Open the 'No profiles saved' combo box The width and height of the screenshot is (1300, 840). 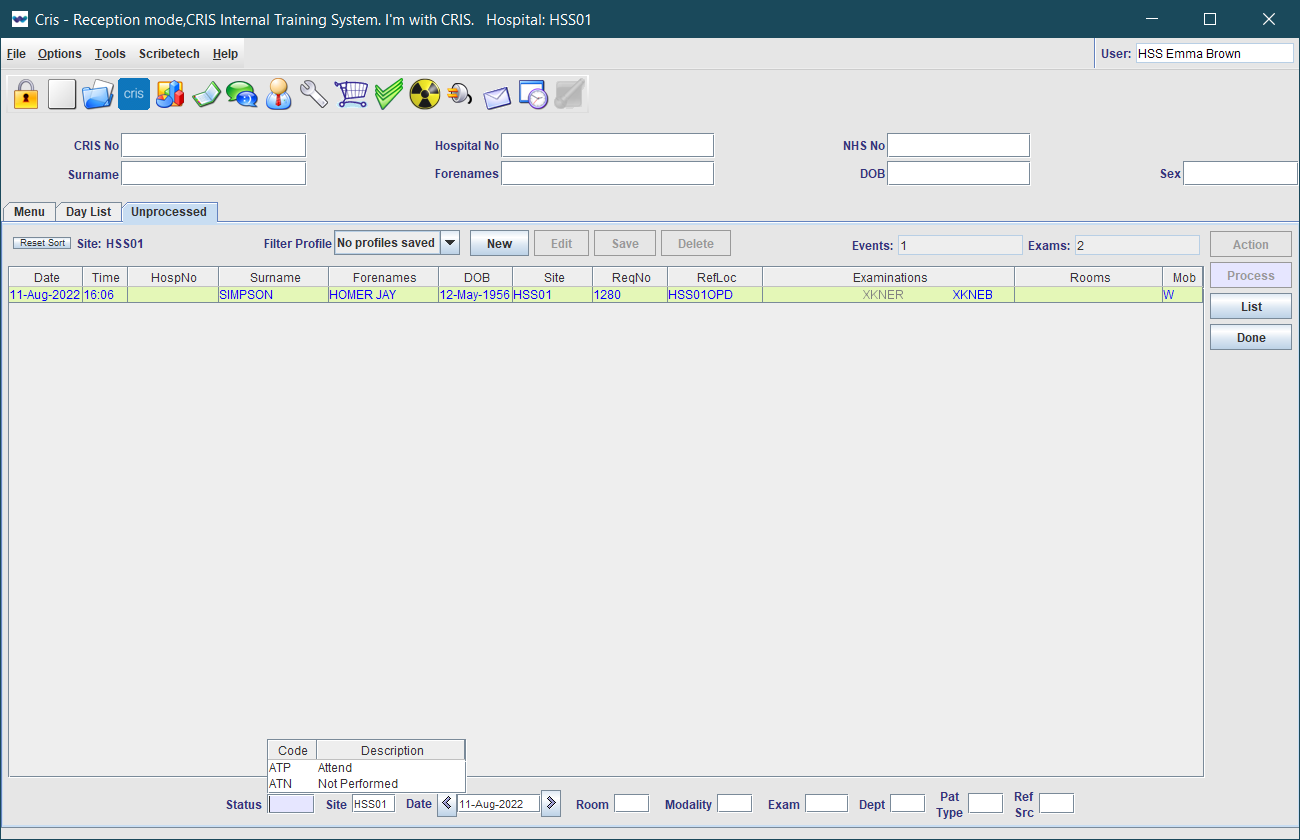click(396, 243)
